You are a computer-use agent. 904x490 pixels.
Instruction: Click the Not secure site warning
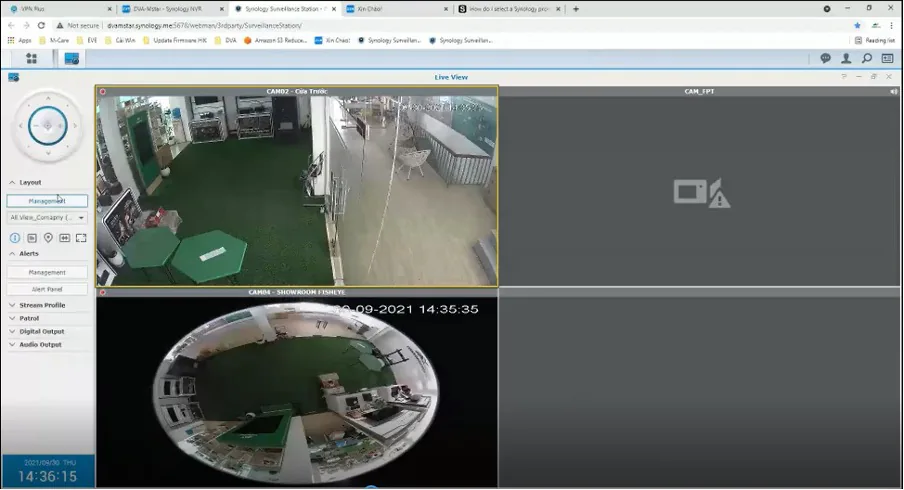[77, 25]
